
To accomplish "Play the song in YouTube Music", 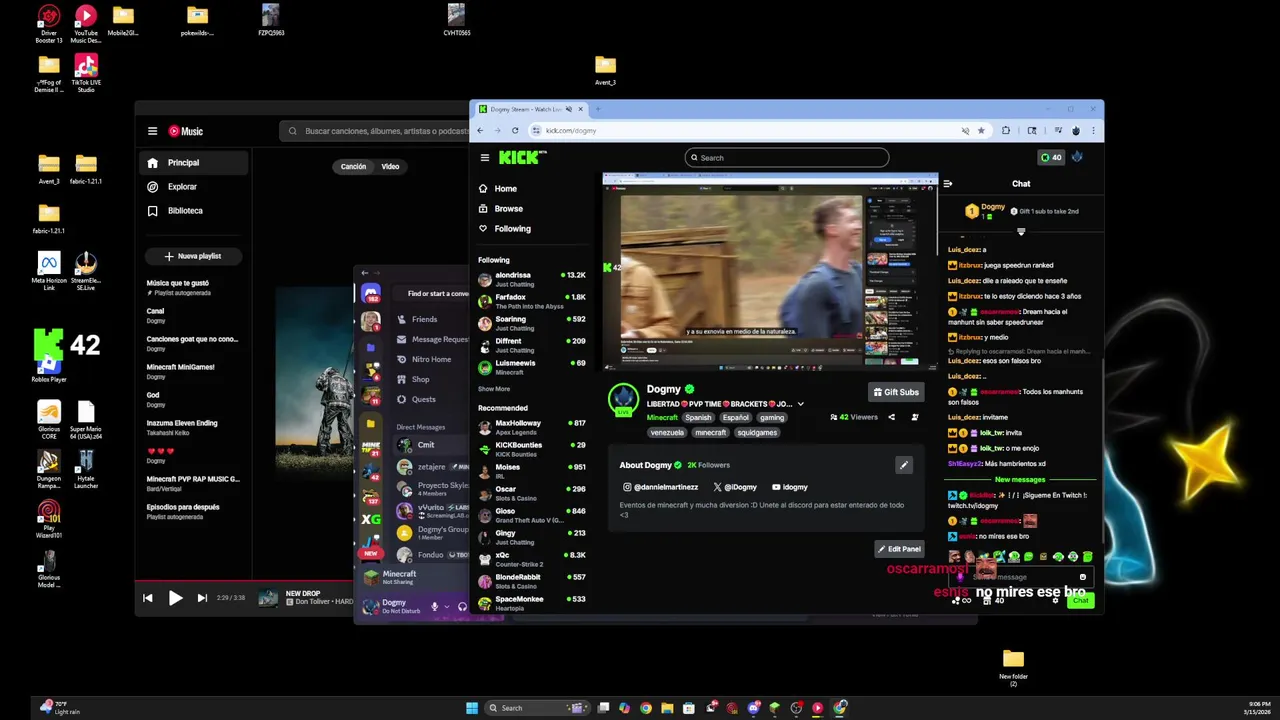I will click(175, 598).
